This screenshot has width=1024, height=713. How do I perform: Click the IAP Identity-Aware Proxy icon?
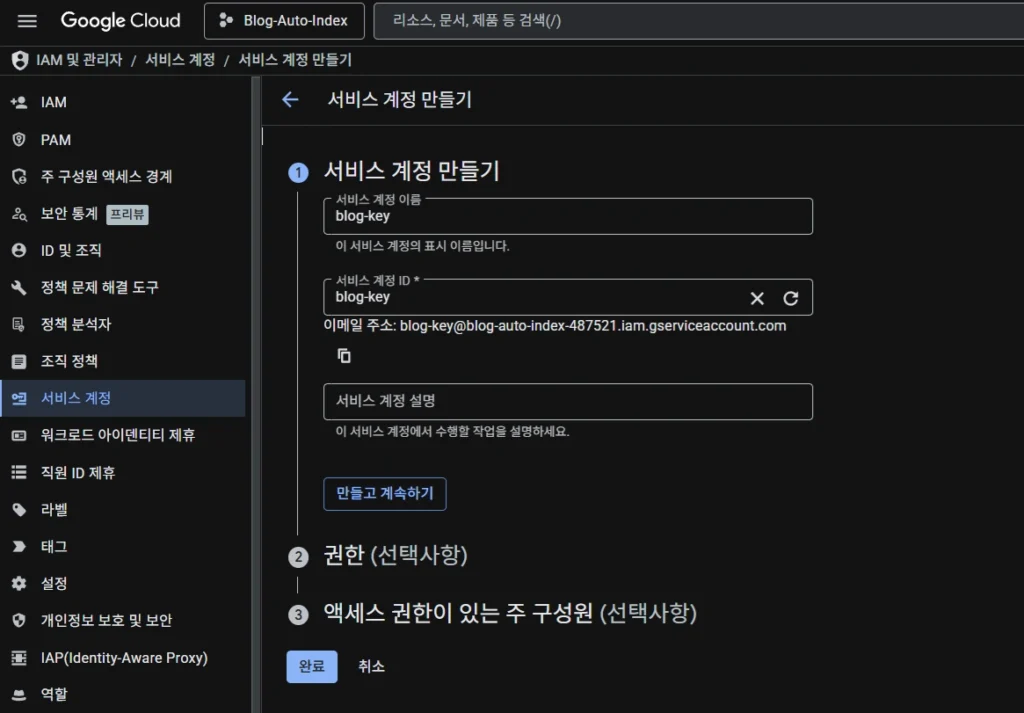[19, 658]
